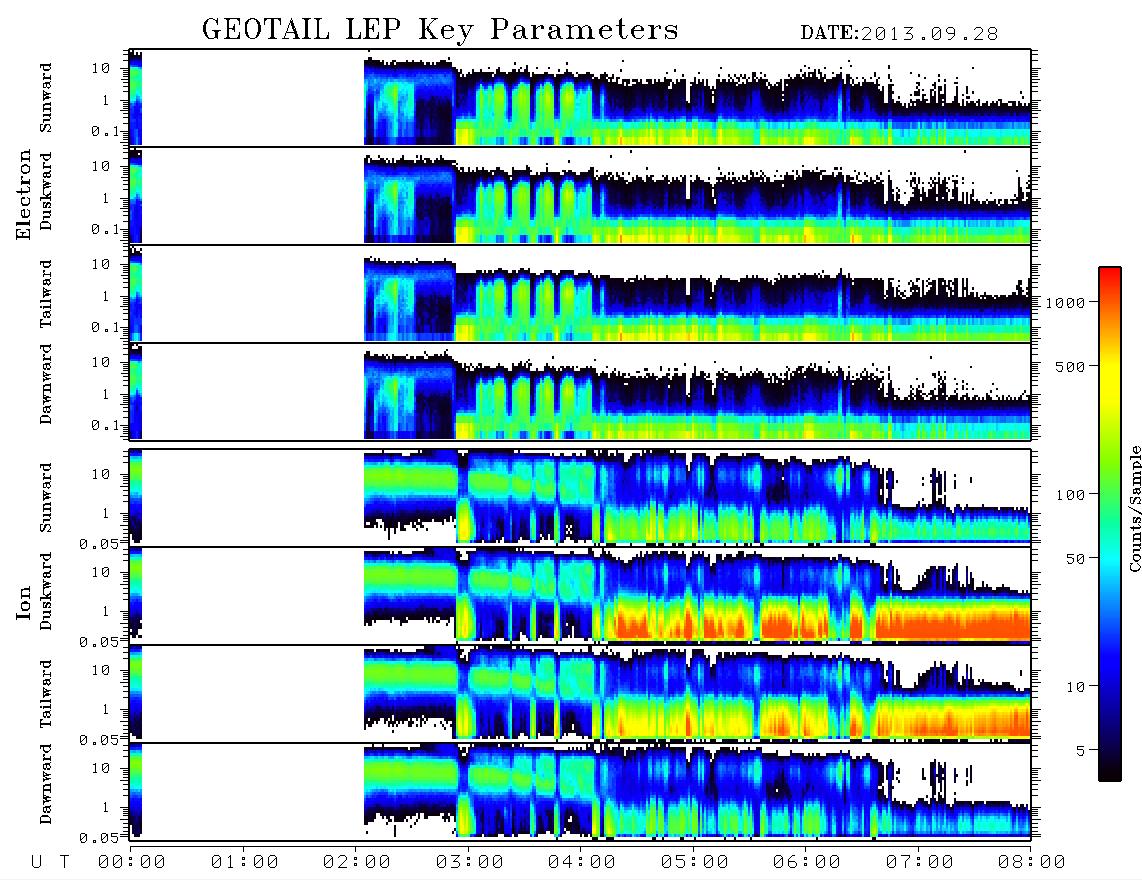Viewport: 1142px width, 880px height.
Task: Click the Ion Duskward spectrogram panel
Action: [x=580, y=595]
